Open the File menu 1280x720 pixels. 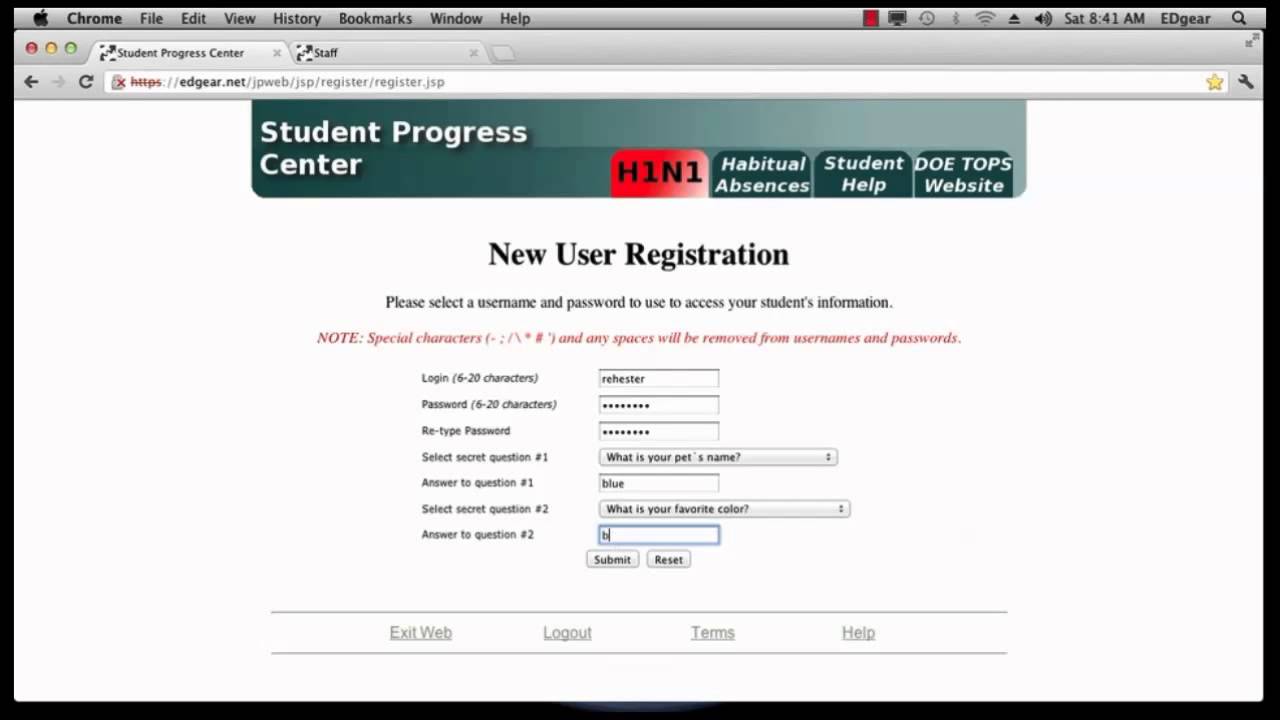pos(151,18)
